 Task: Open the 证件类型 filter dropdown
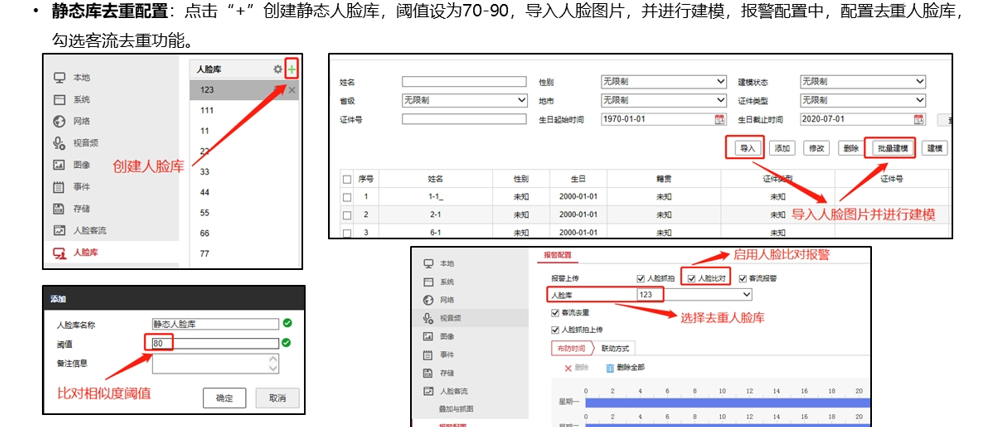point(863,100)
